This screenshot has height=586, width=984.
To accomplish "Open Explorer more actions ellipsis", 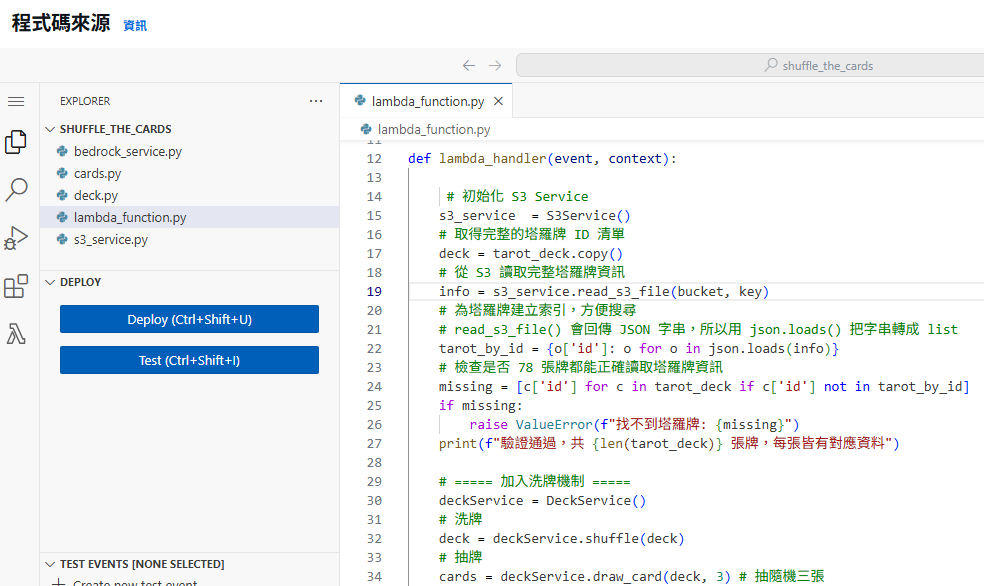I will [316, 101].
